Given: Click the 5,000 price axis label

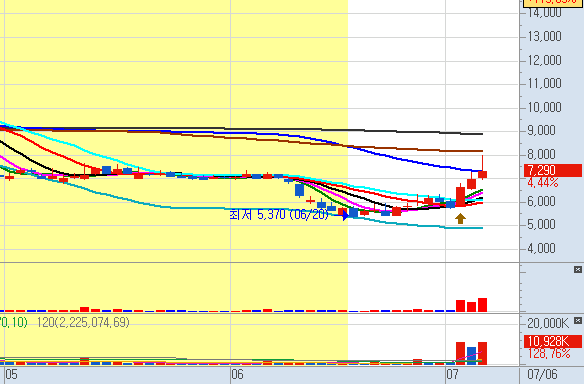Looking at the screenshot, I should pos(542,225).
